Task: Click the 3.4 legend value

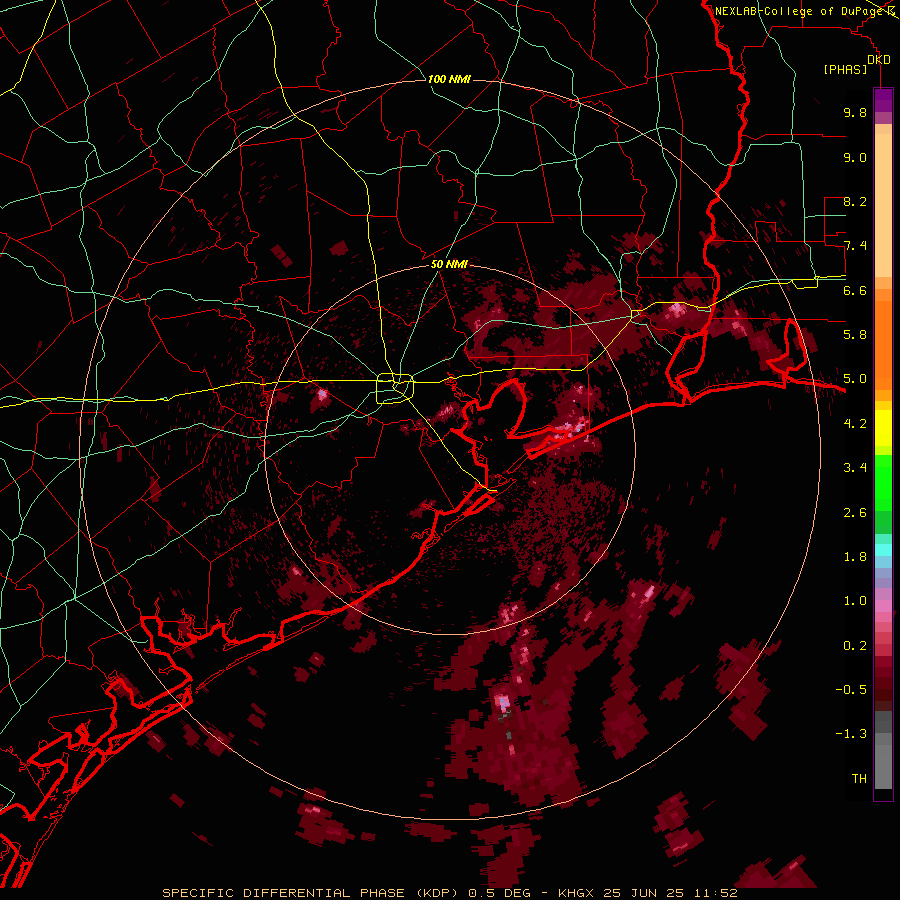Action: pos(855,468)
